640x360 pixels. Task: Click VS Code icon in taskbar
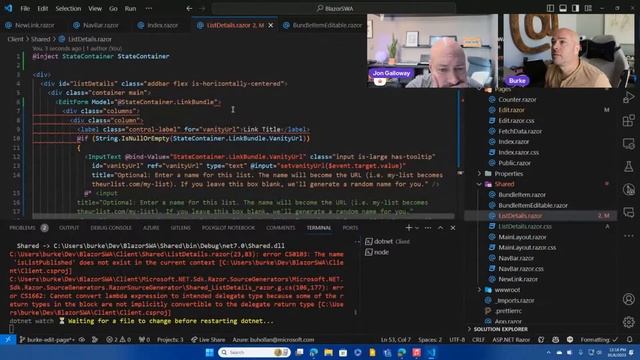tap(431, 352)
